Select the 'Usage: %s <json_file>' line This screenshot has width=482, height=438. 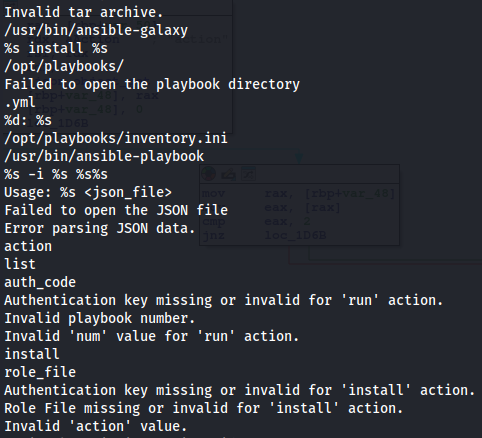pos(88,192)
